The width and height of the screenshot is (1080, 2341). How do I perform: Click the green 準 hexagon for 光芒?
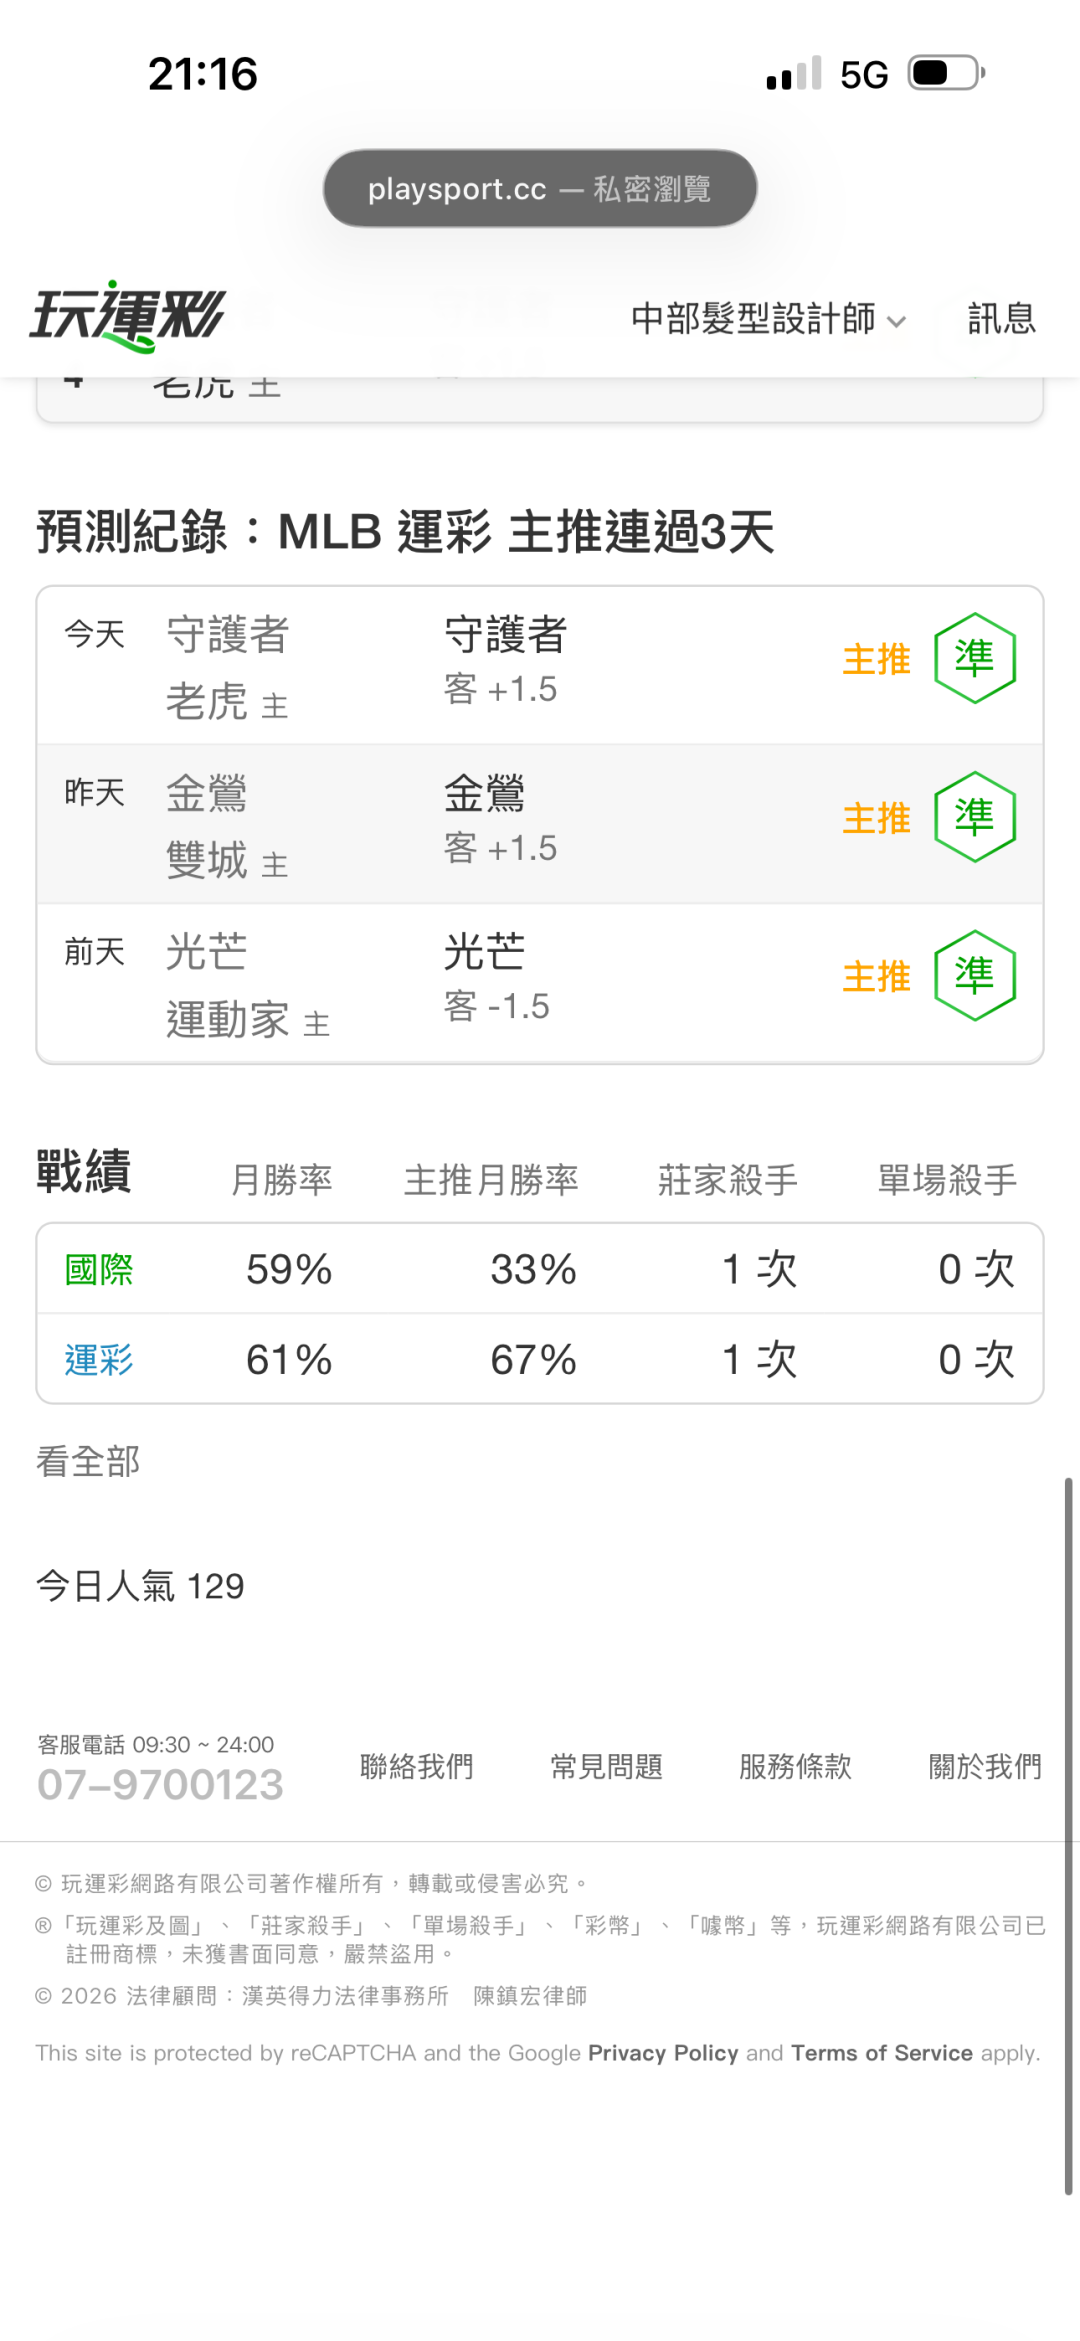975,975
